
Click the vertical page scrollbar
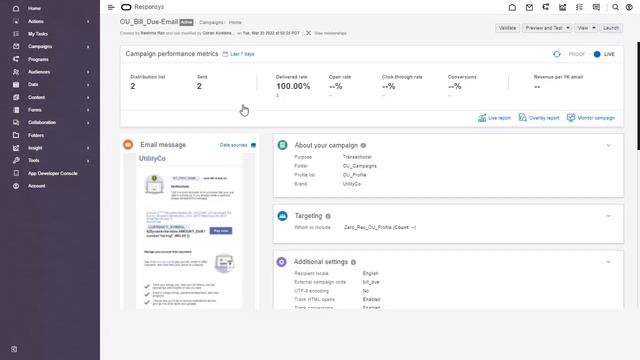click(638, 96)
